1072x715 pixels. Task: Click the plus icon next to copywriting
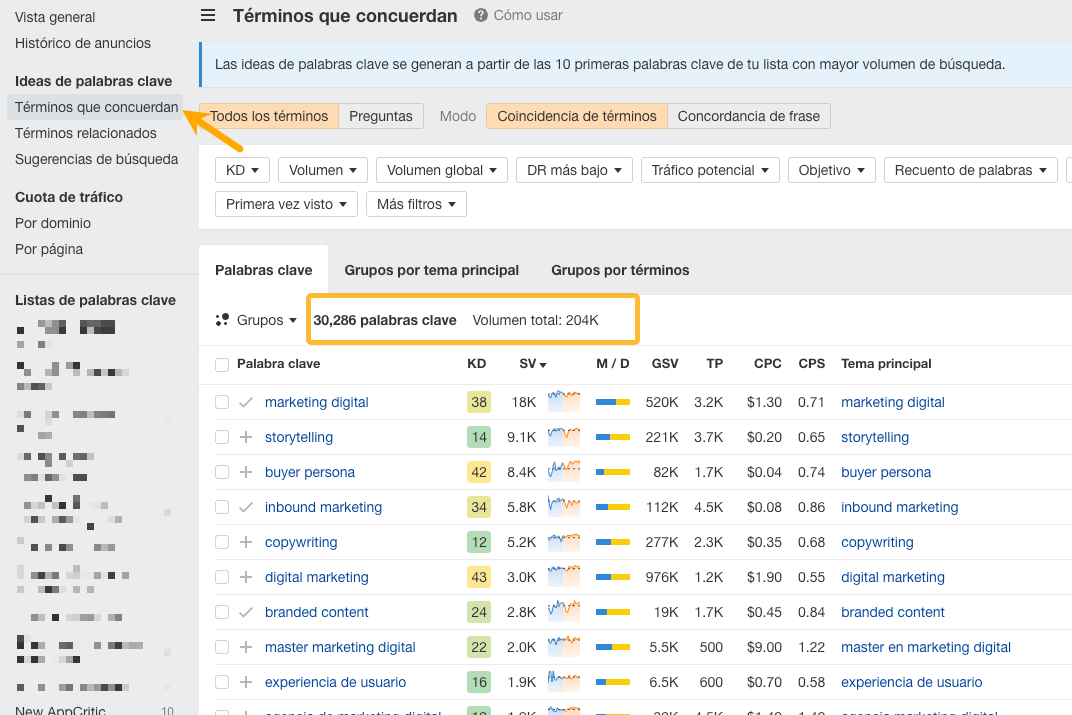tap(245, 541)
